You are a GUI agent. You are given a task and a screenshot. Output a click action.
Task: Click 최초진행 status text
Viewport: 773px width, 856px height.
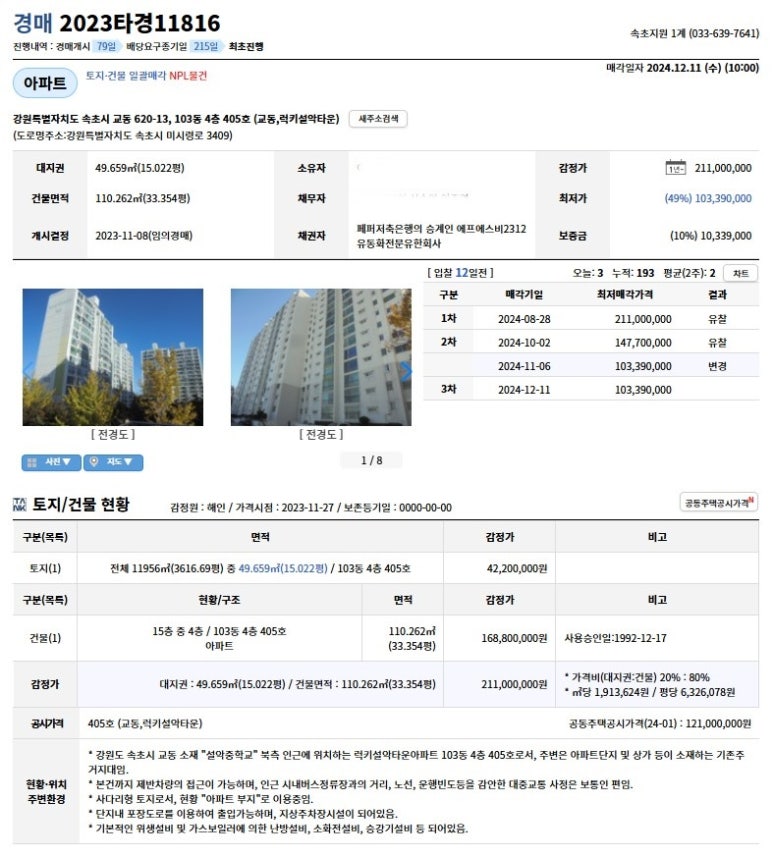pos(246,46)
